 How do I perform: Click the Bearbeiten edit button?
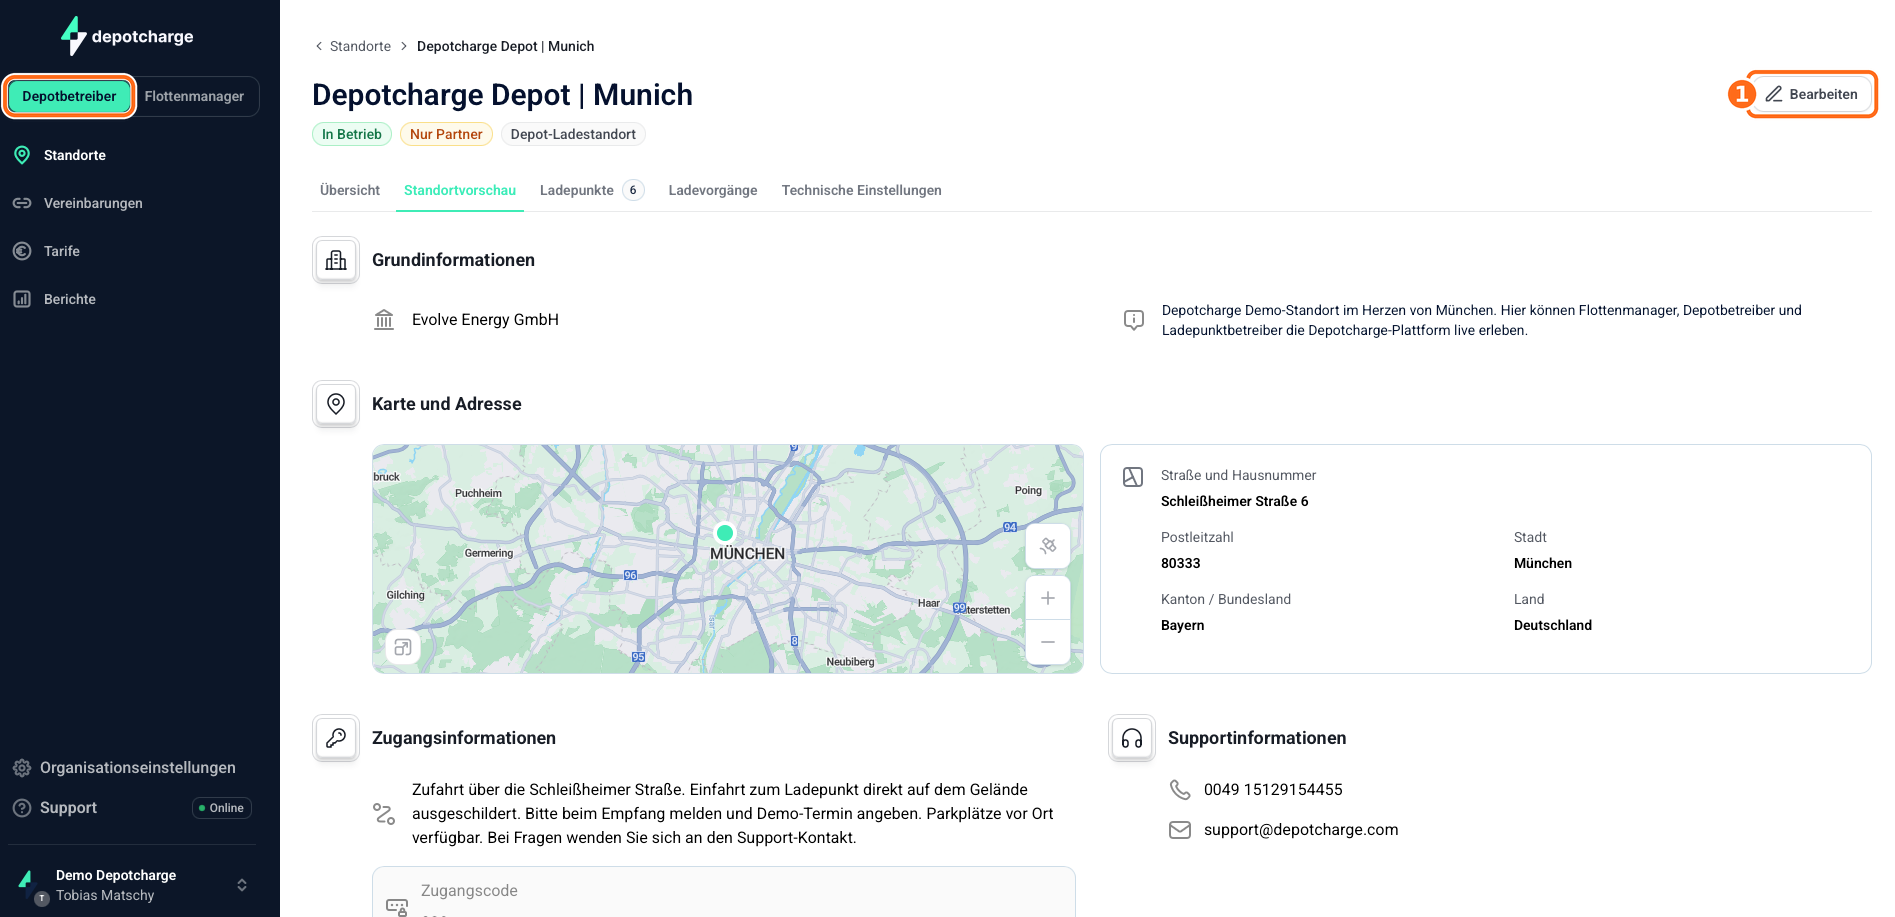coord(1811,94)
